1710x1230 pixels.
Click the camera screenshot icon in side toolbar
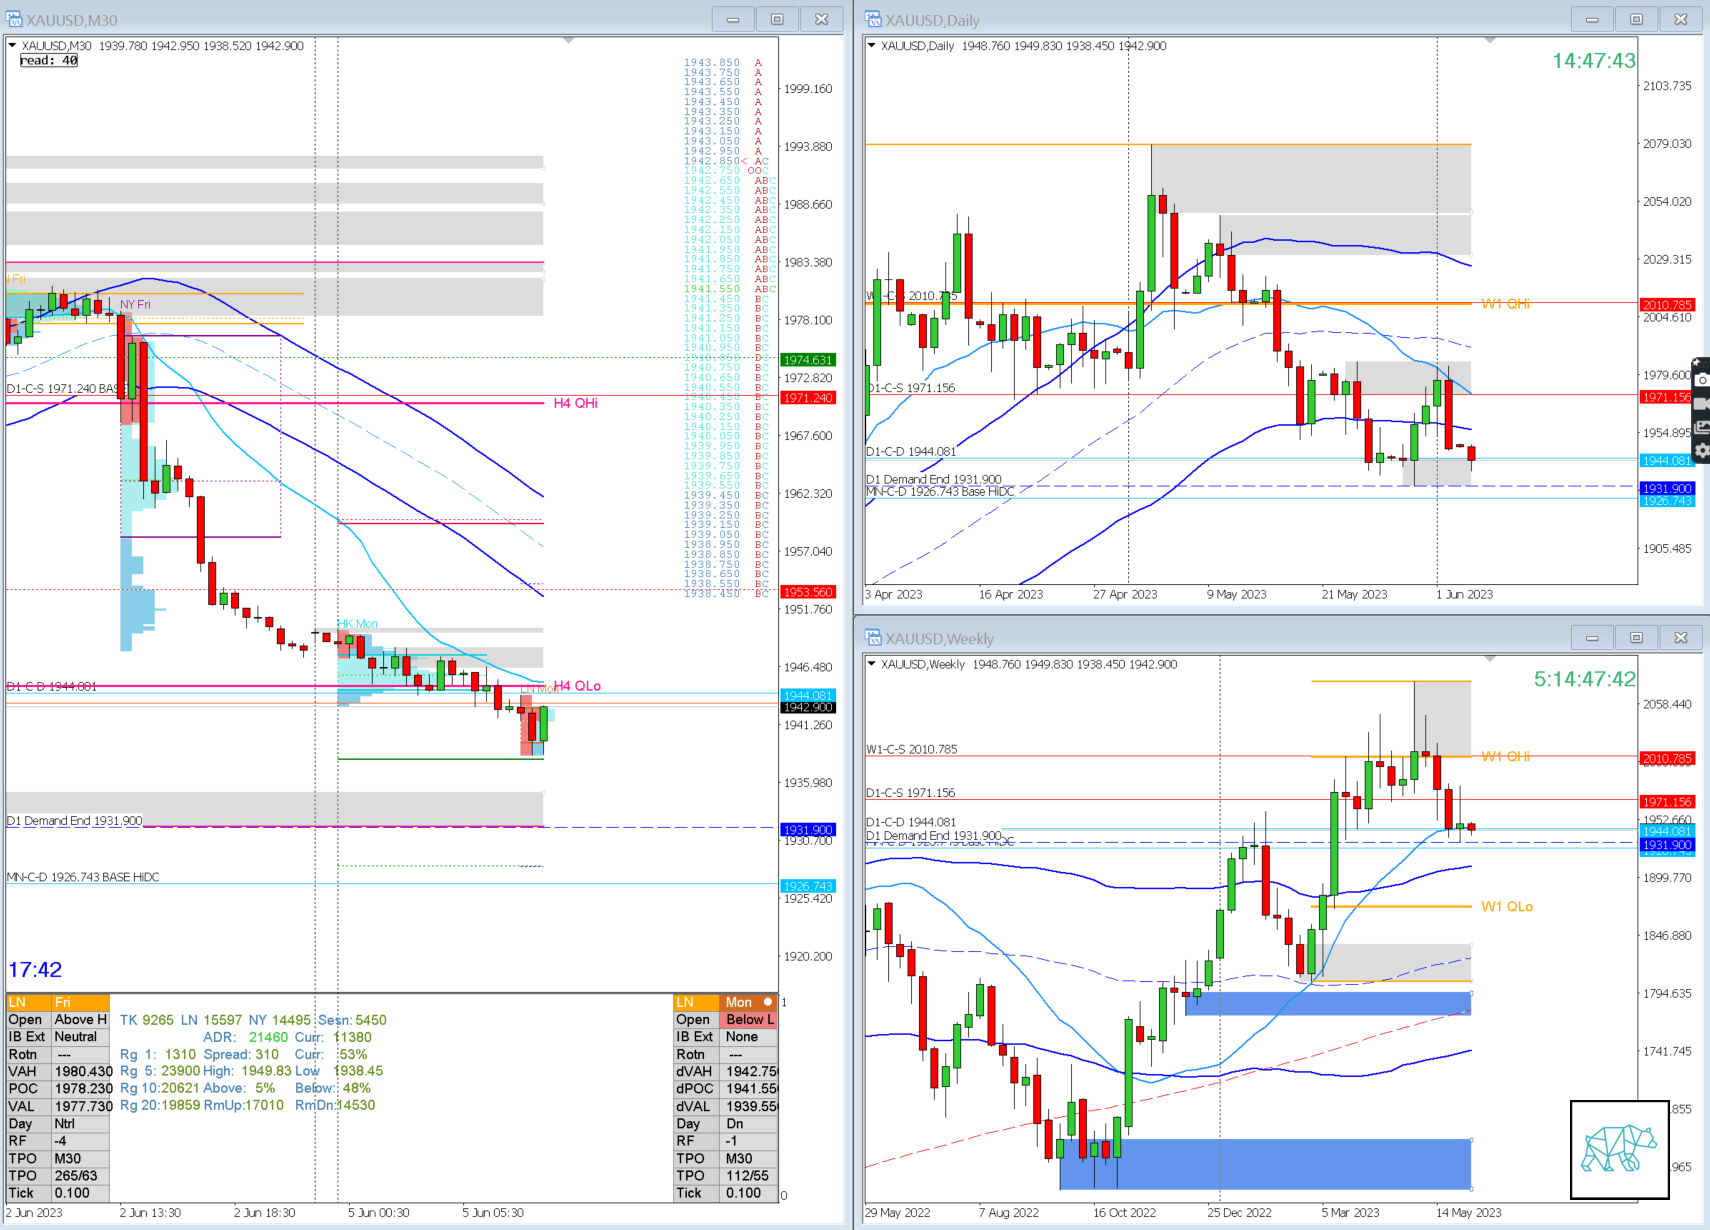click(1702, 380)
